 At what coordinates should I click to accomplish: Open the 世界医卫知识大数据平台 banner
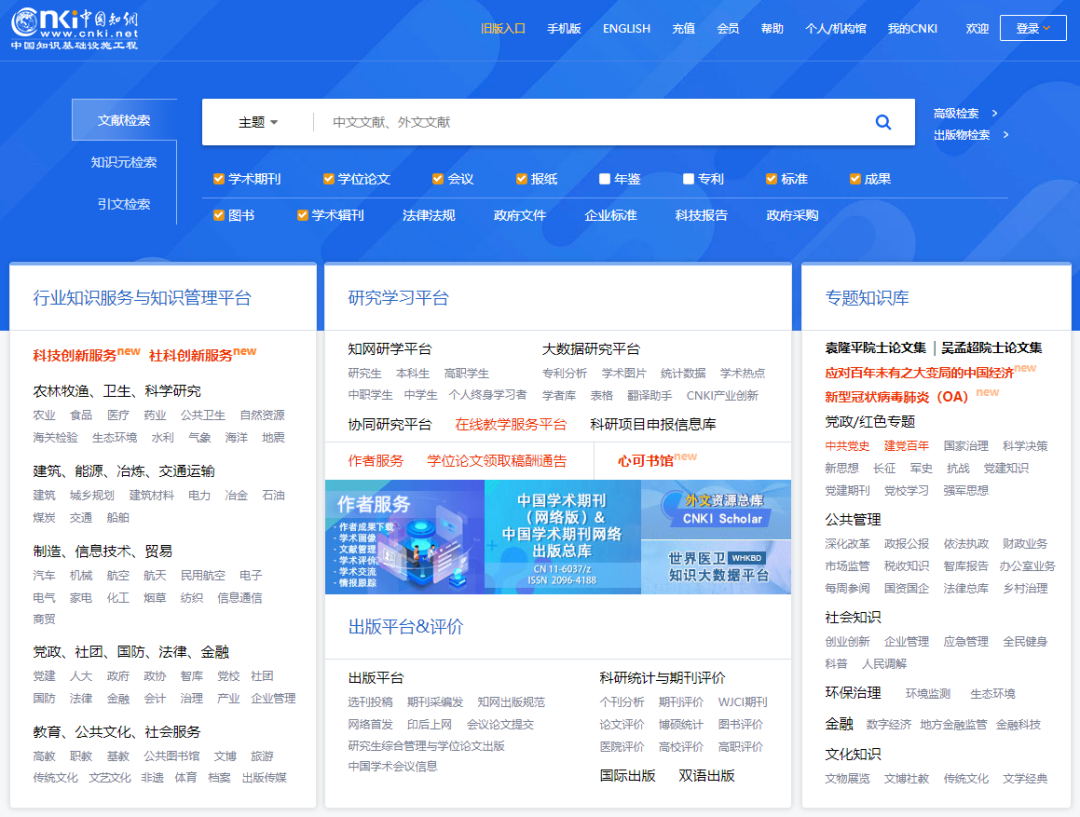[x=716, y=567]
